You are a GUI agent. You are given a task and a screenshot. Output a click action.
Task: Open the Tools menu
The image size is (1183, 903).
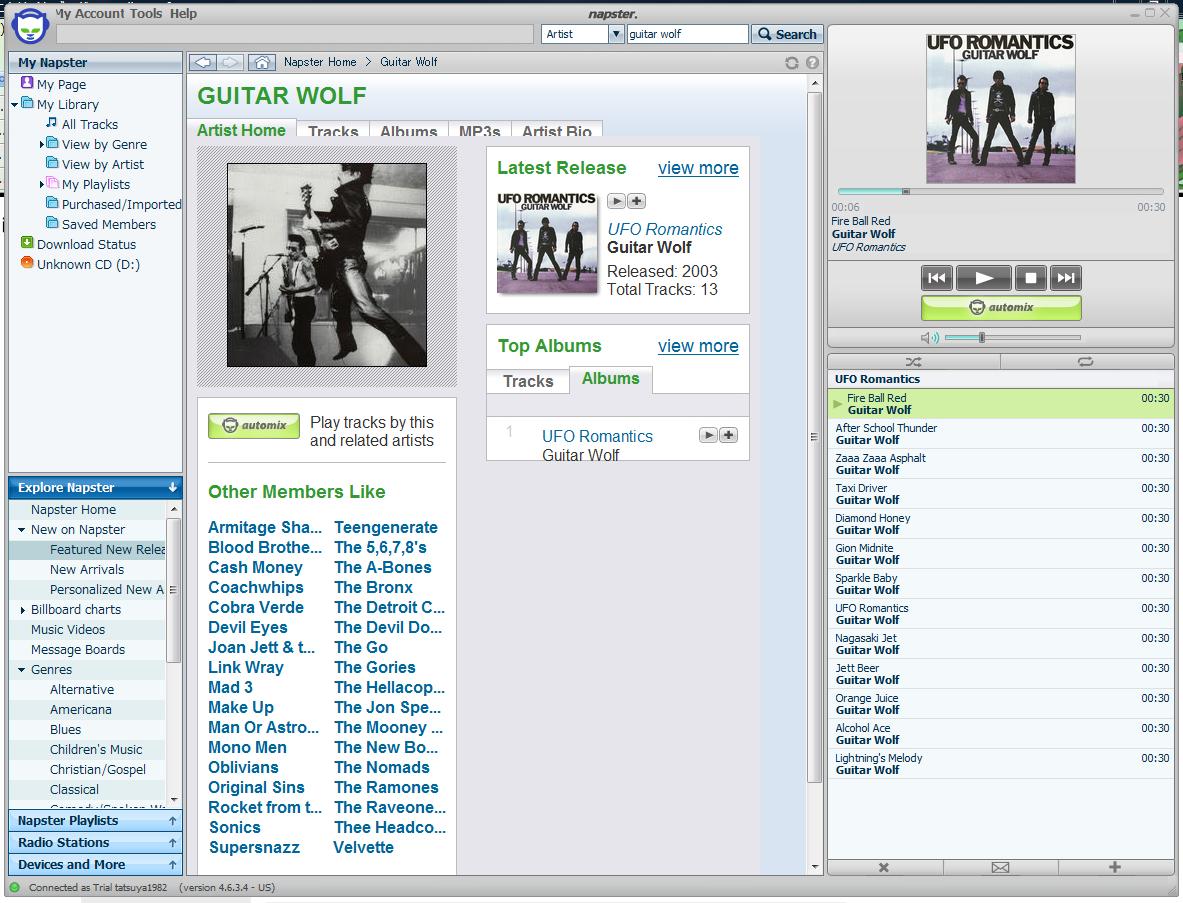(146, 14)
